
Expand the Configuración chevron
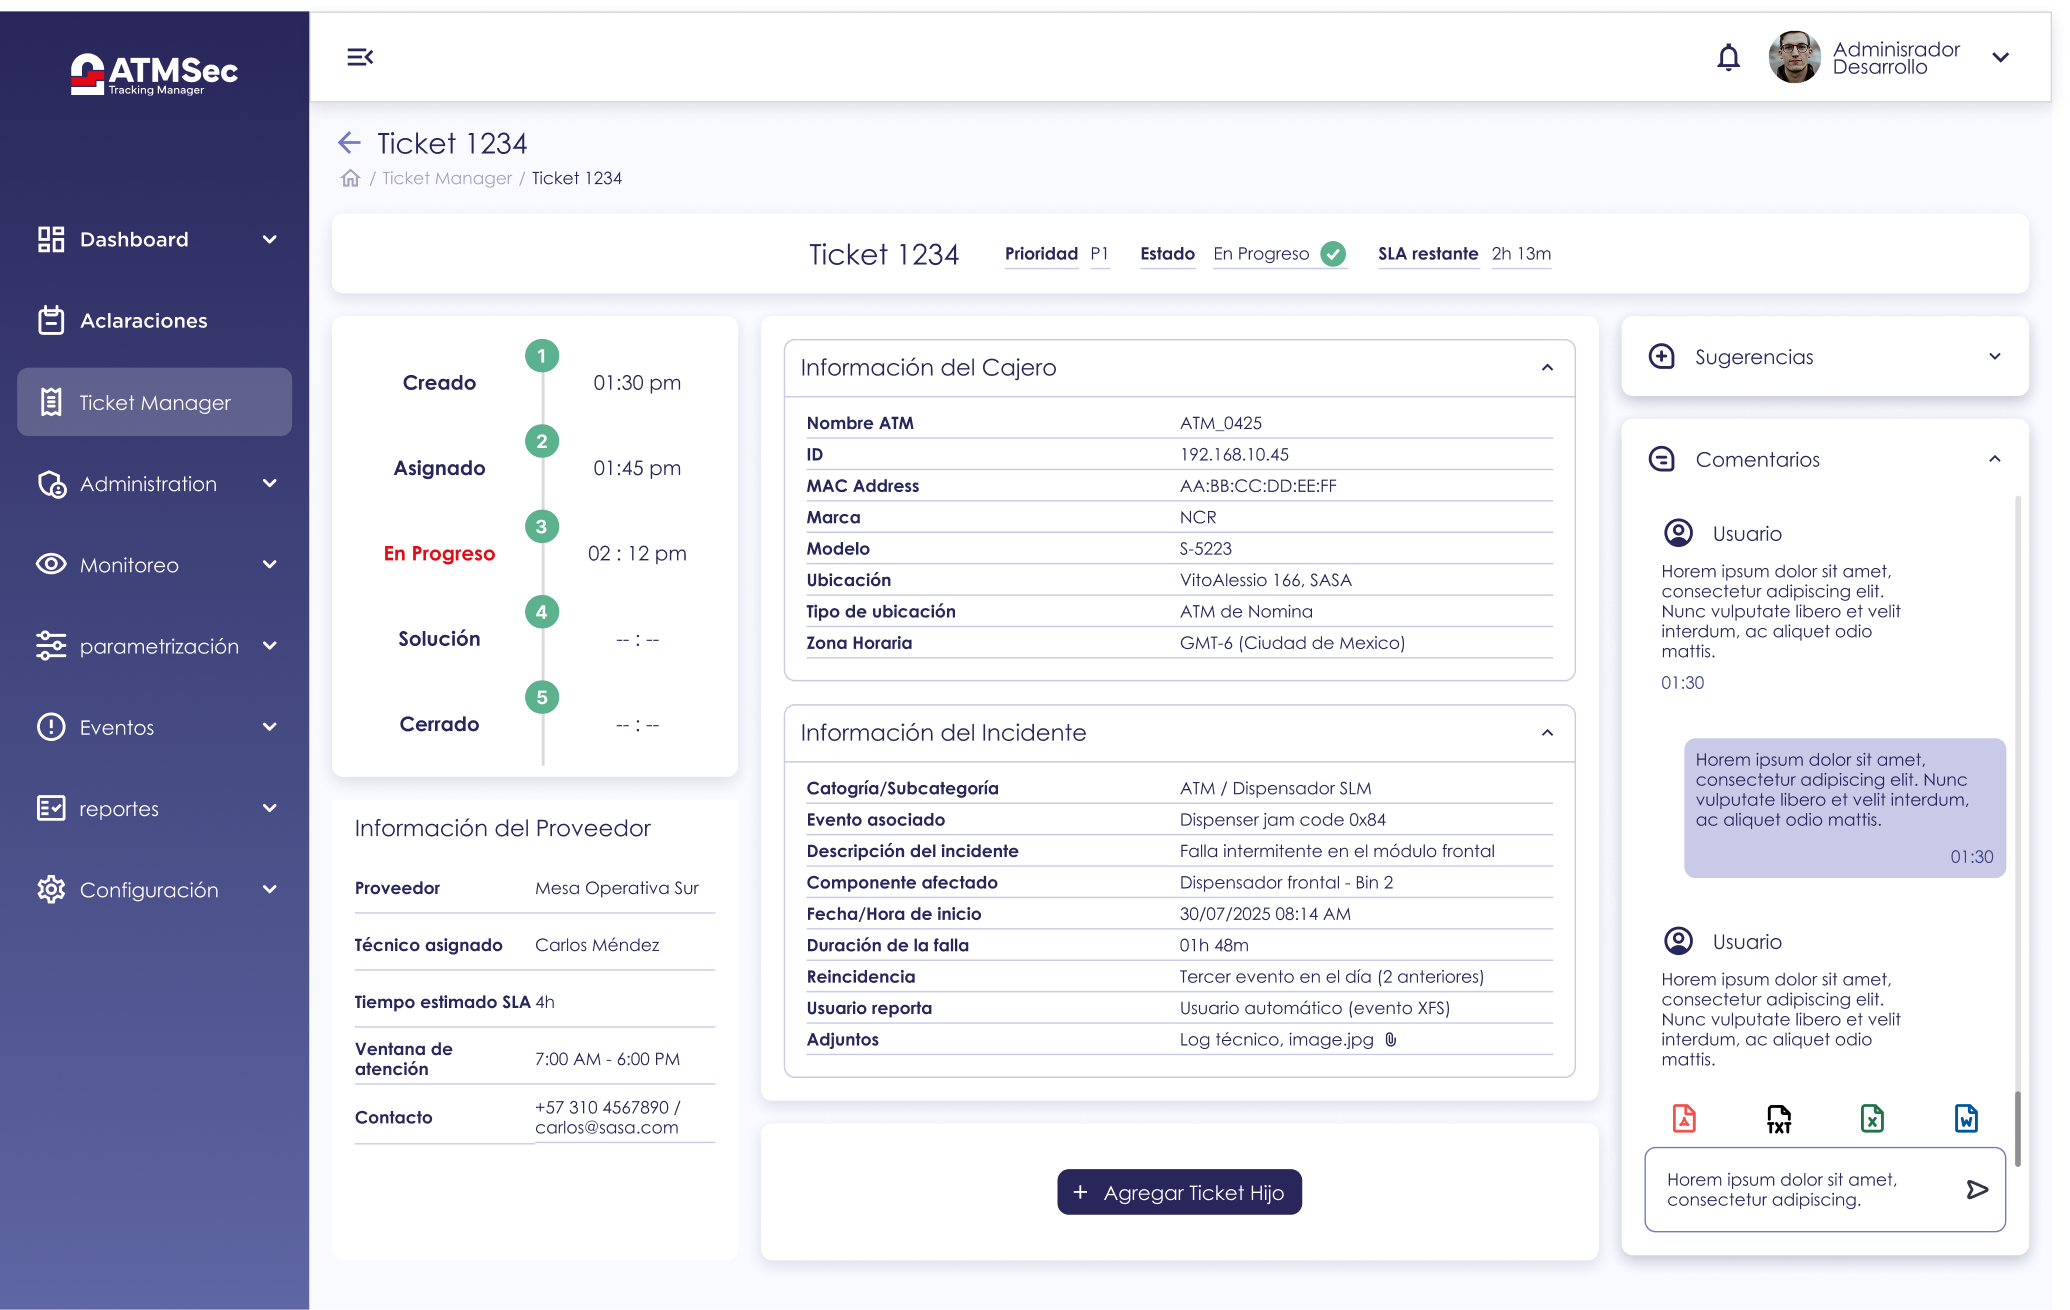point(269,889)
